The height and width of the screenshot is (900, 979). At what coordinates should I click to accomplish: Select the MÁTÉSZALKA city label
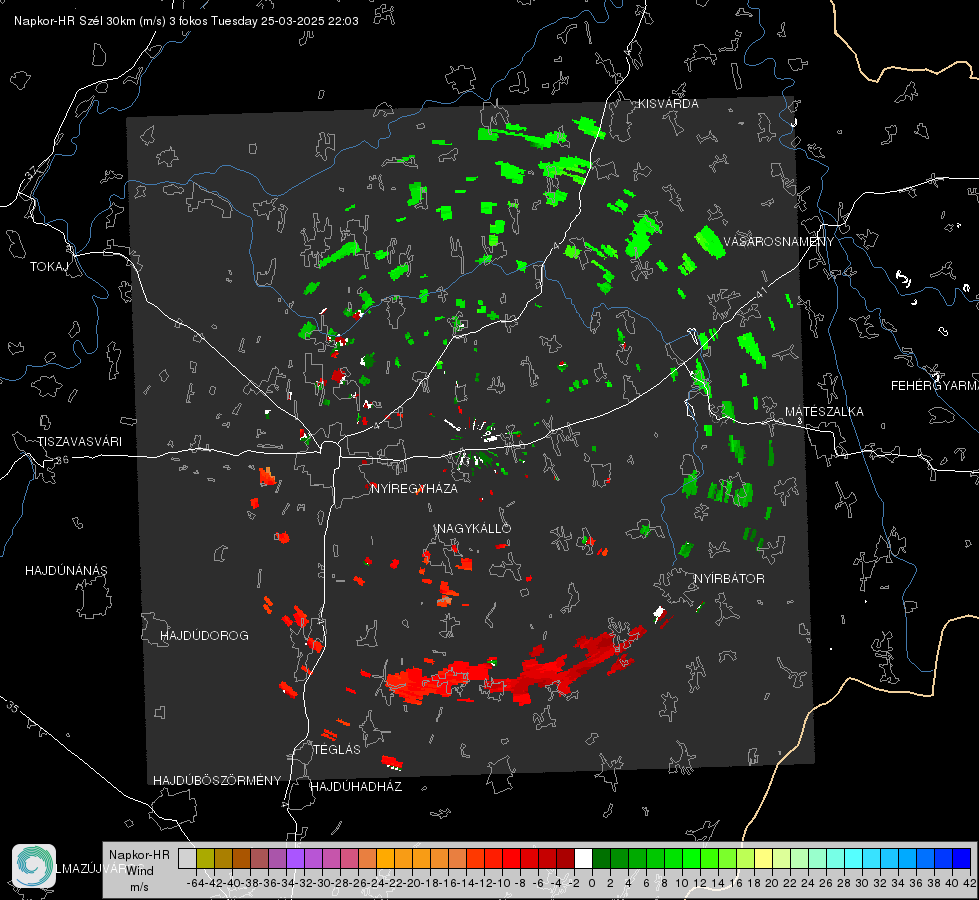[x=824, y=412]
